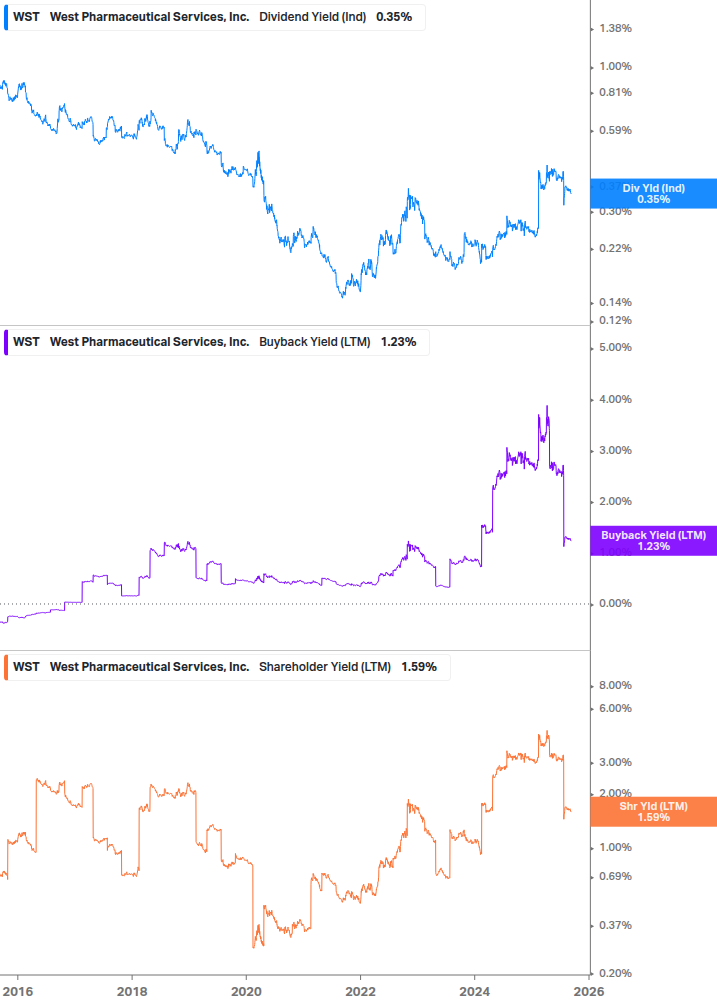Click the 2020 label on the time axis
Image resolution: width=717 pixels, height=1005 pixels.
(x=246, y=992)
